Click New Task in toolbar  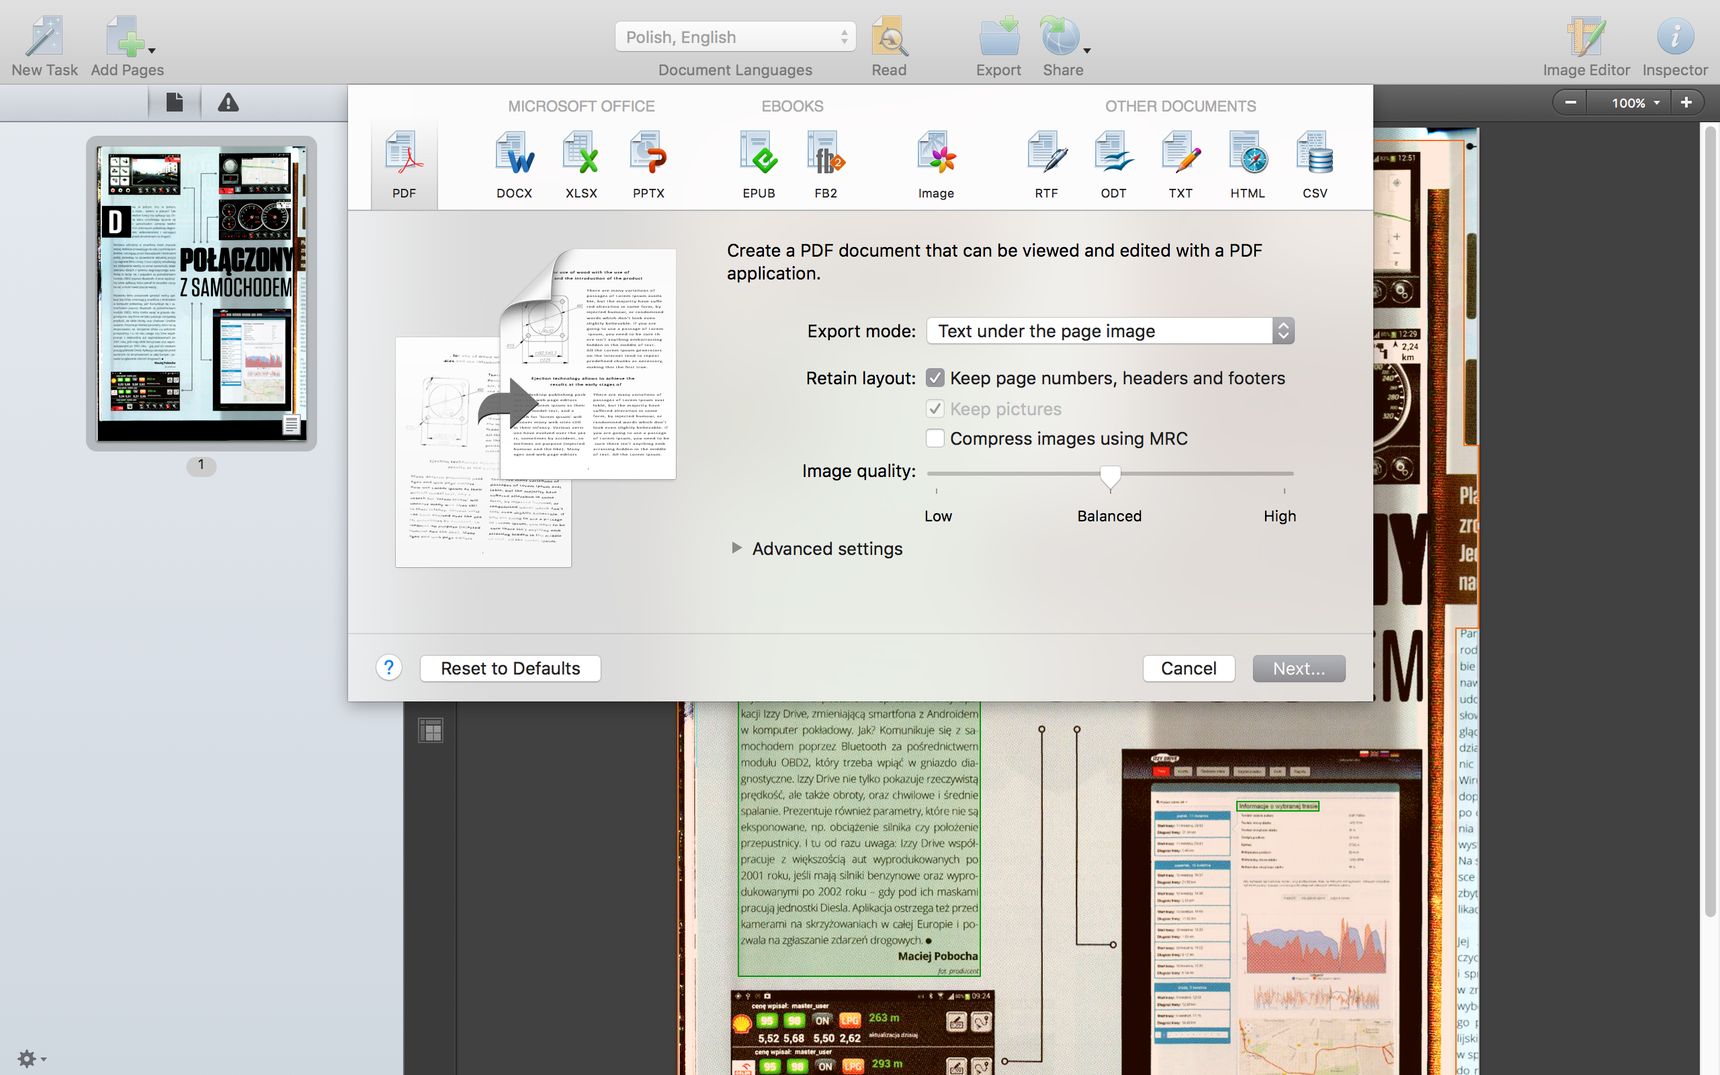[45, 45]
